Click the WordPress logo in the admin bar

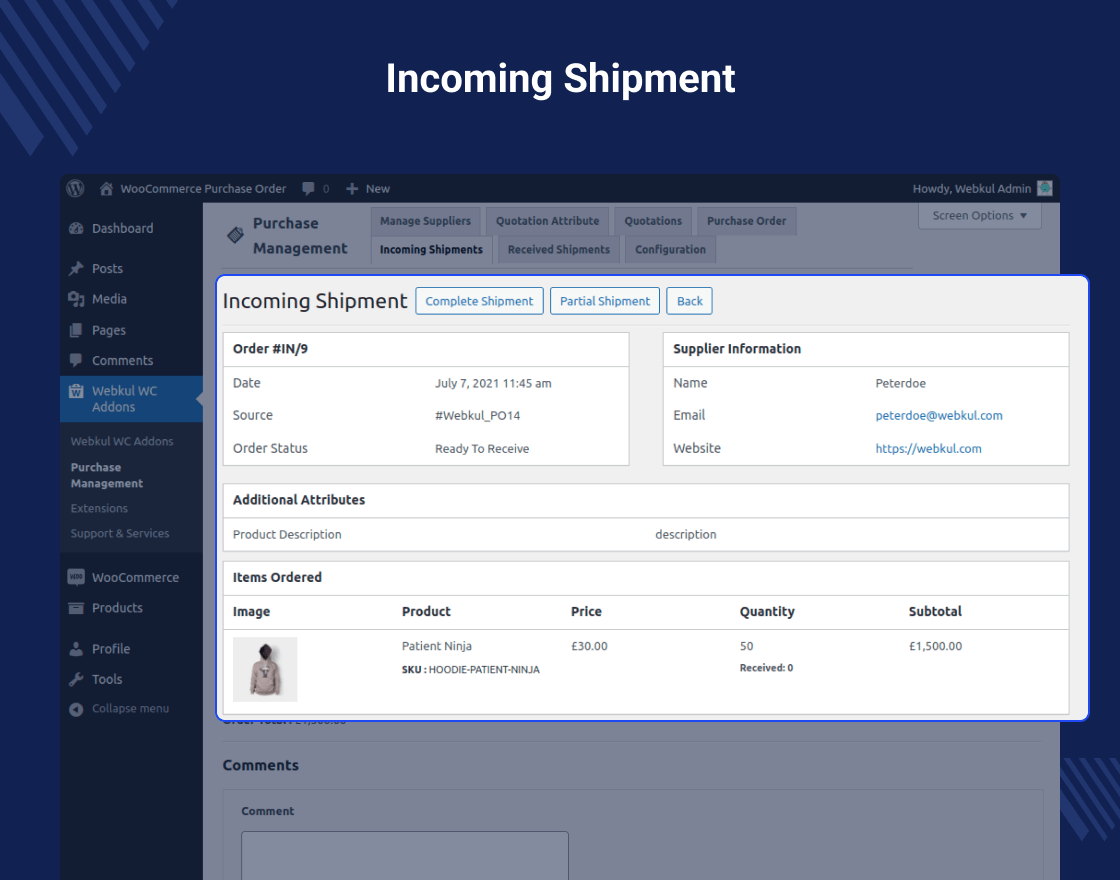pyautogui.click(x=75, y=188)
